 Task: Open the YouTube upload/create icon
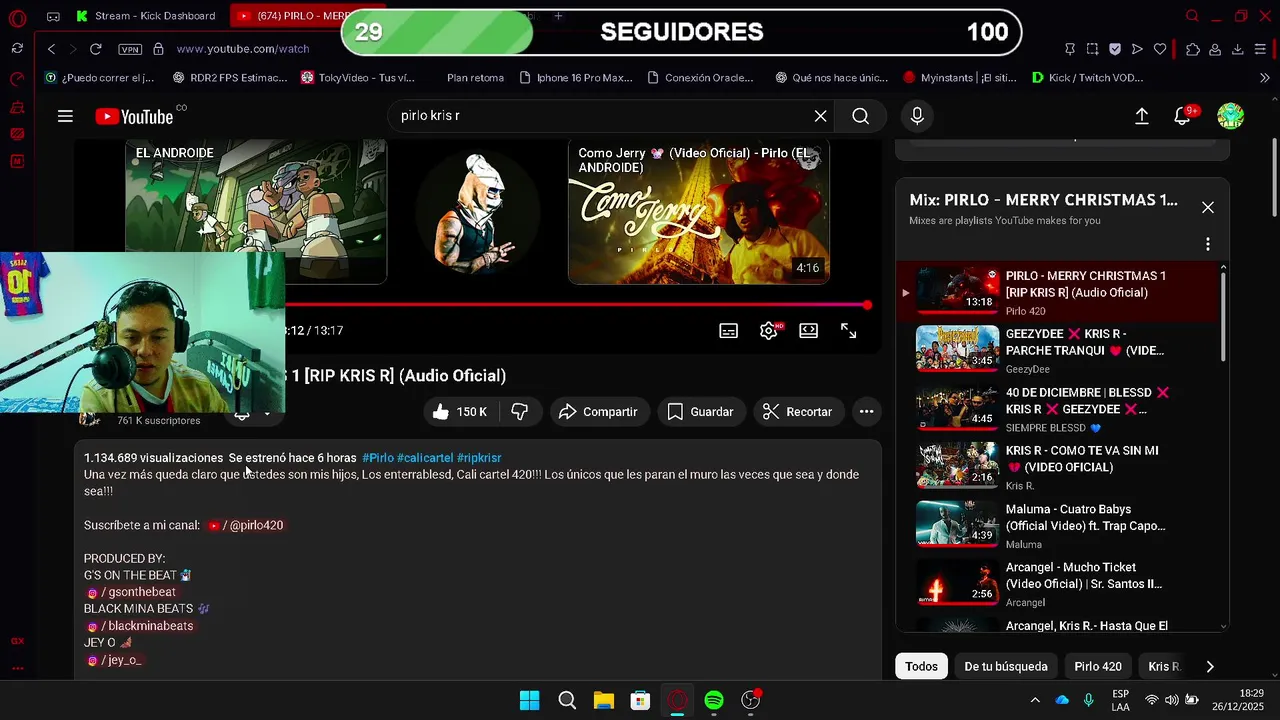[1141, 116]
